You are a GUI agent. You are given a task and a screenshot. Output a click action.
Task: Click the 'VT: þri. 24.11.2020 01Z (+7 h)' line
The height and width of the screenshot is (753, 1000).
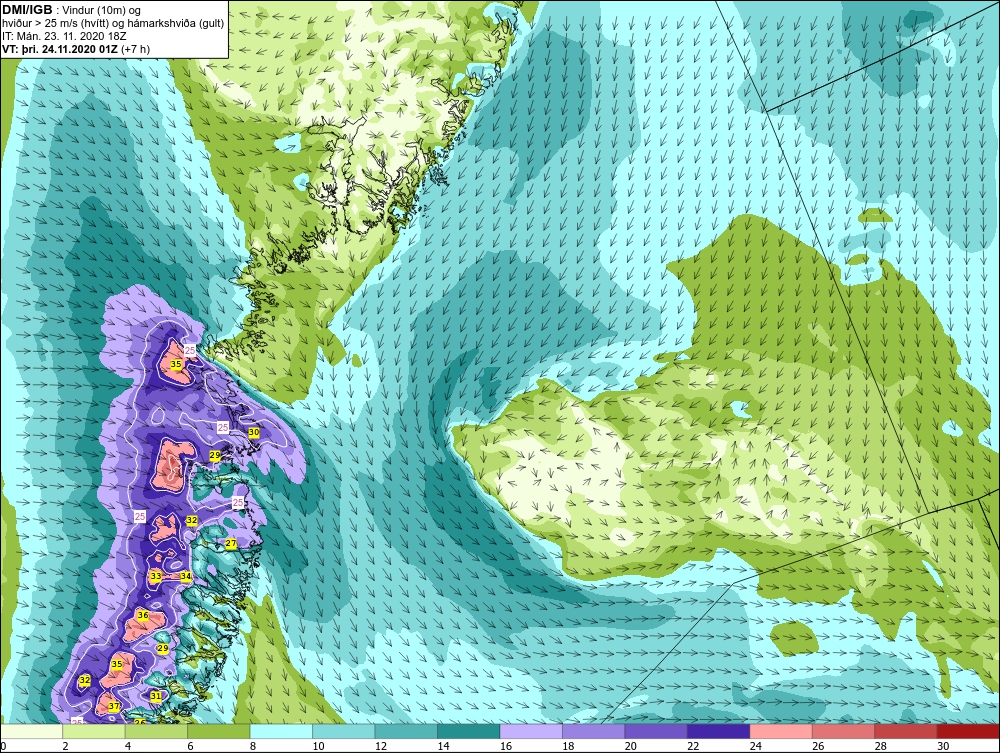76,48
